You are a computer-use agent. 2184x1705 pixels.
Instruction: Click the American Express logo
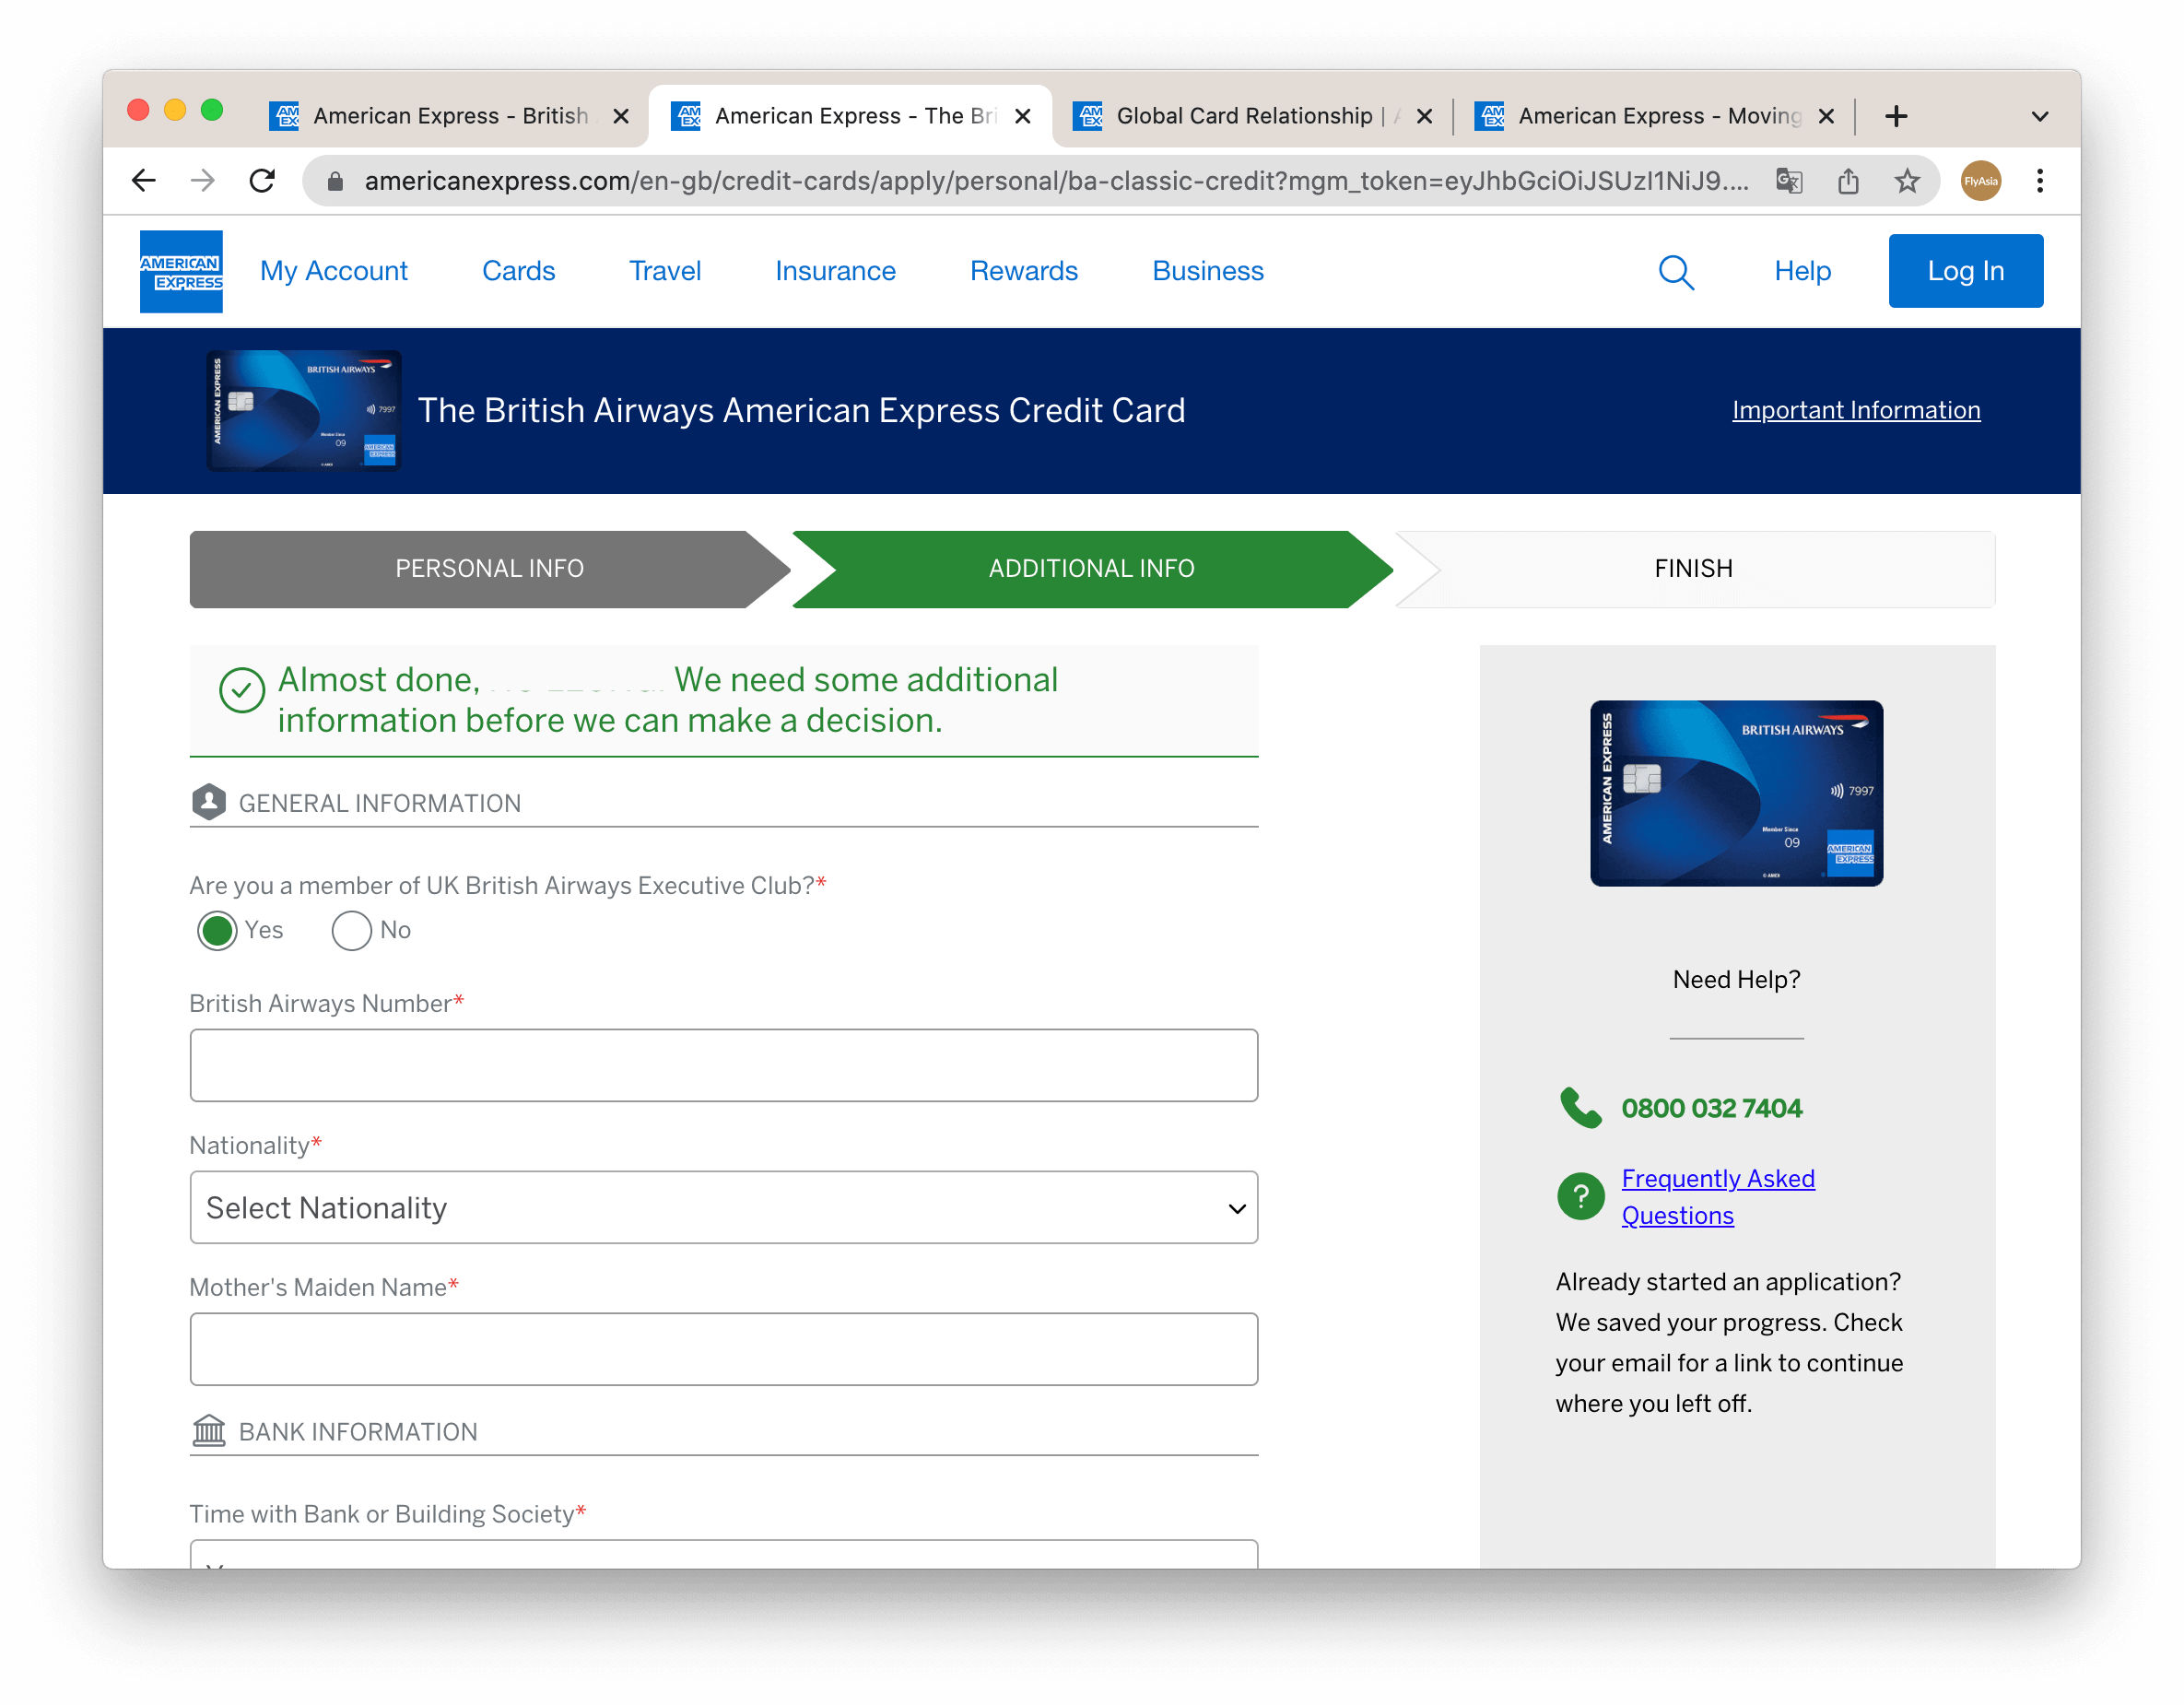click(181, 271)
